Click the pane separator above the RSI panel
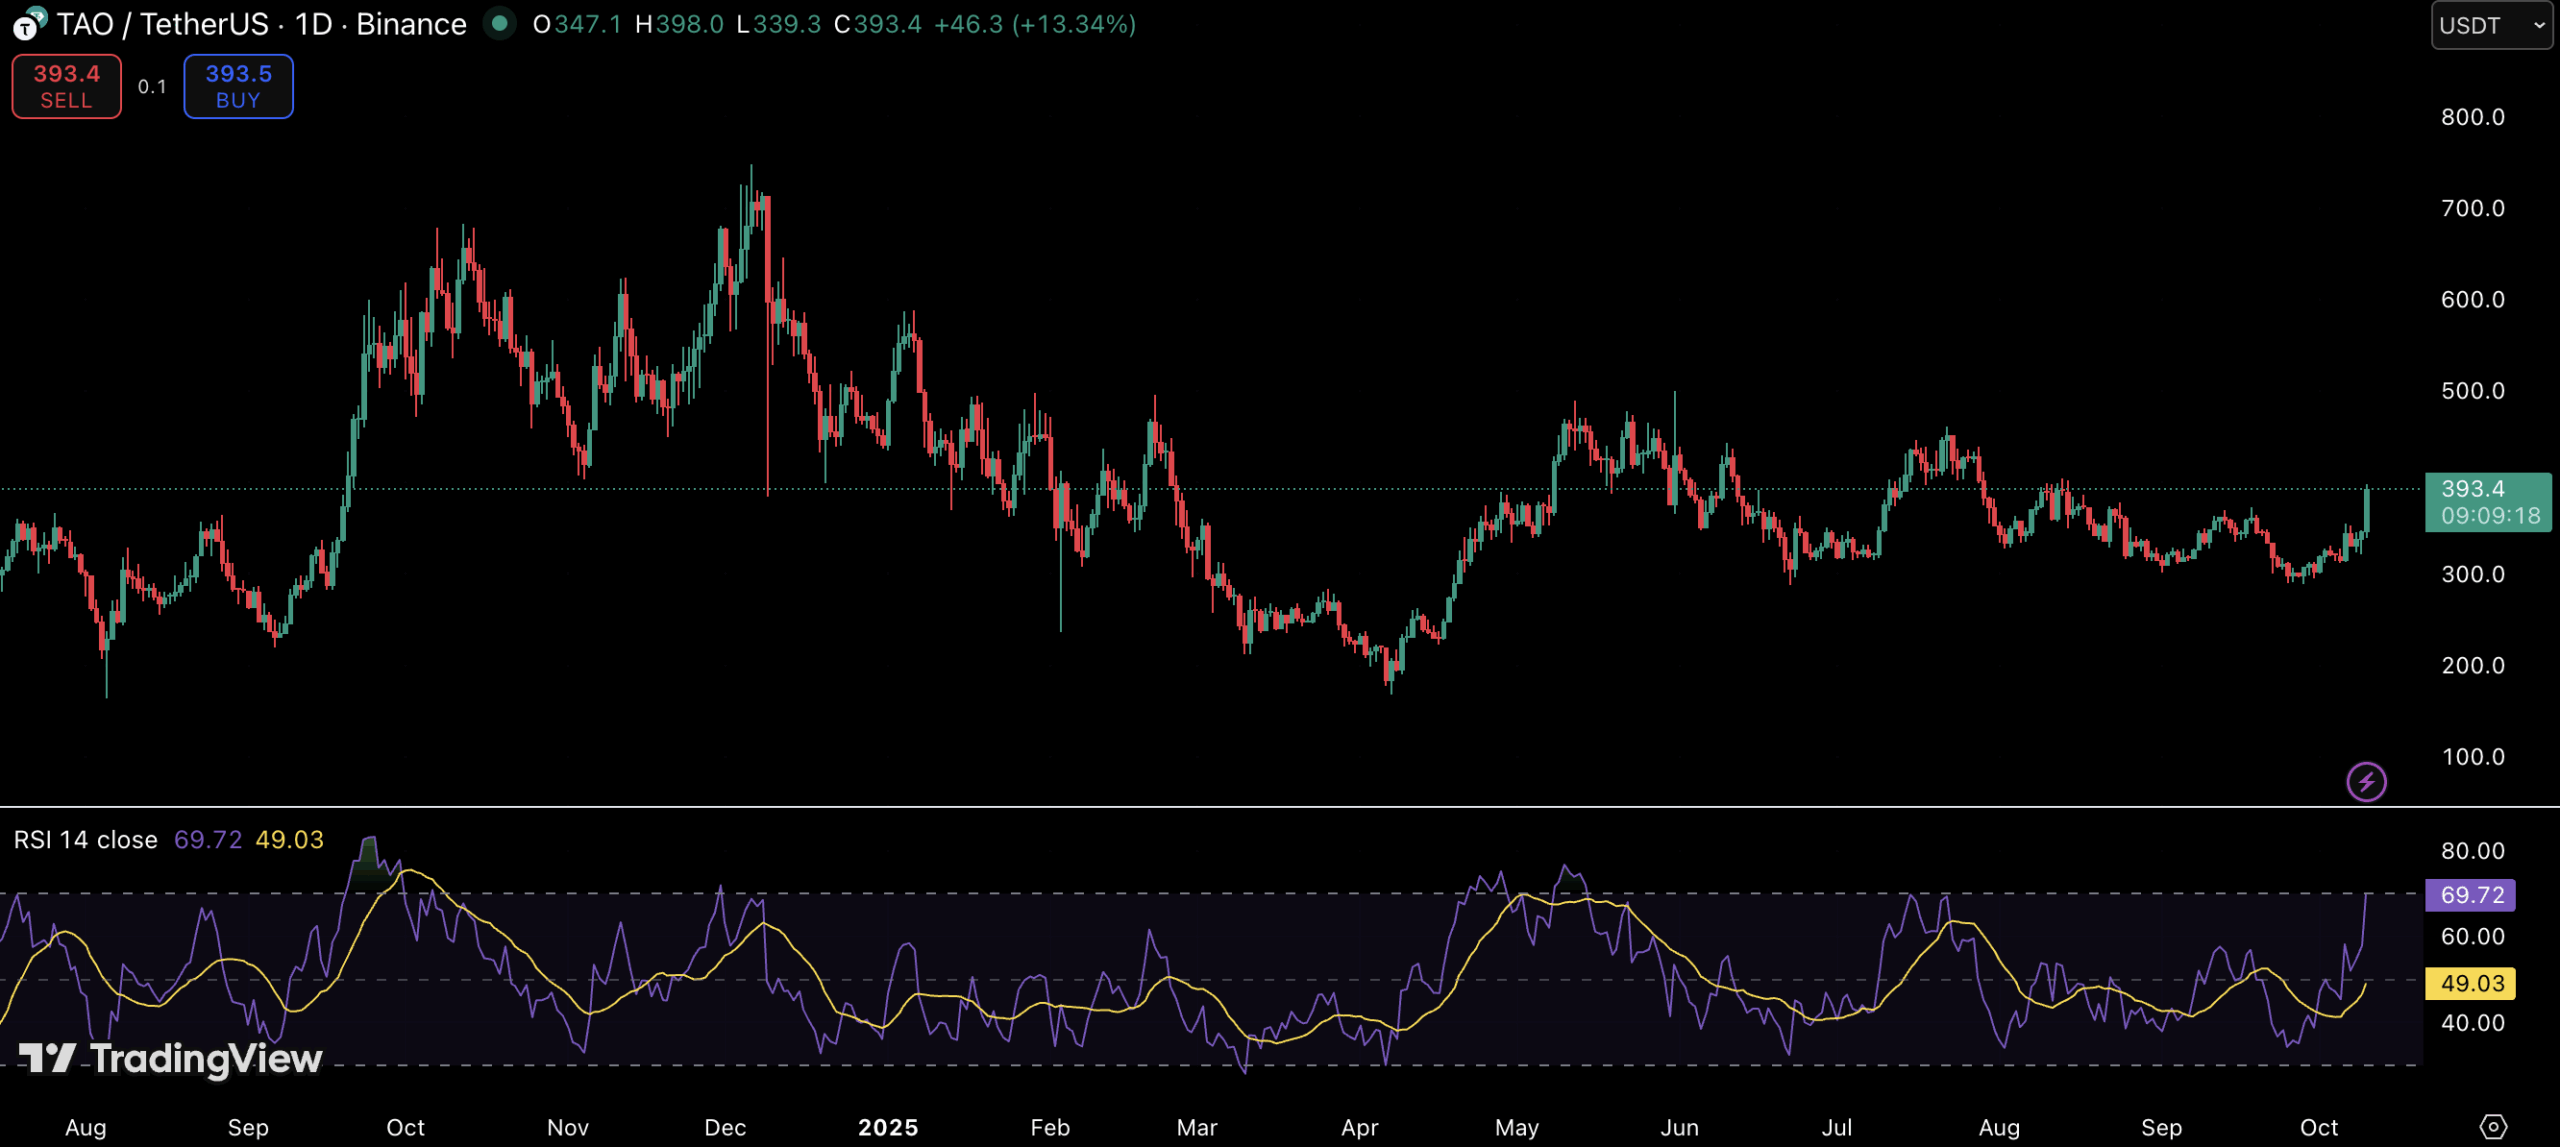2560x1147 pixels. (x=1200, y=806)
